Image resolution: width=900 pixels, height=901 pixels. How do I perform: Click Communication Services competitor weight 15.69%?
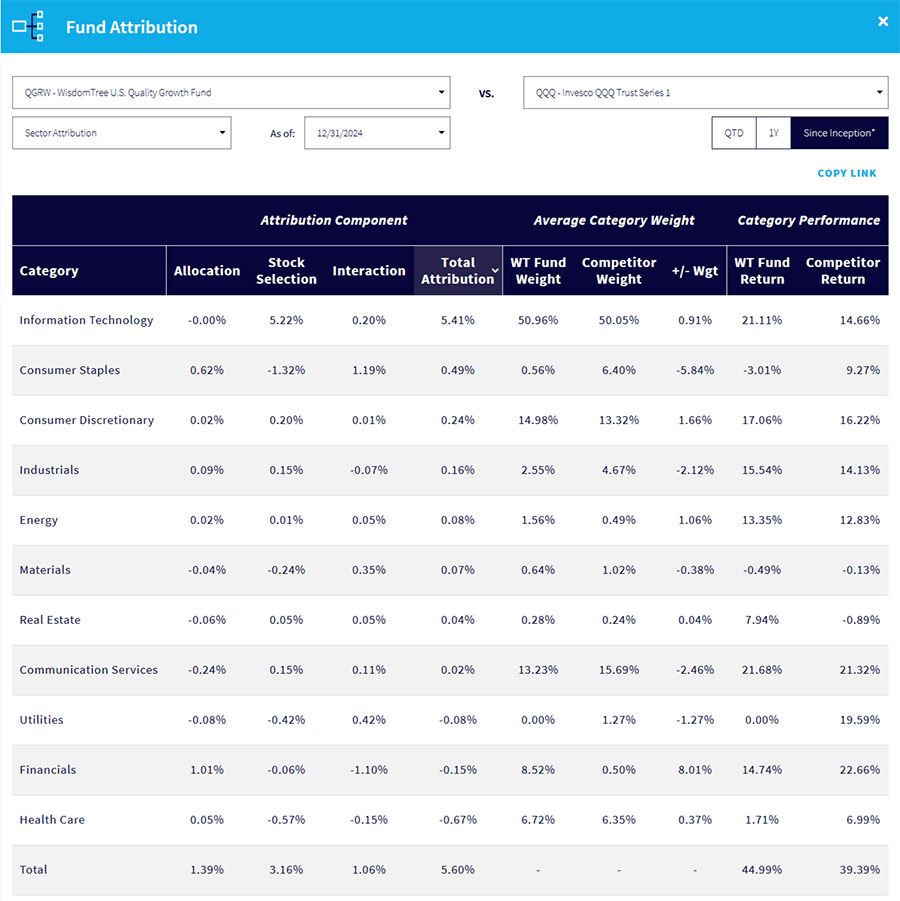(619, 670)
